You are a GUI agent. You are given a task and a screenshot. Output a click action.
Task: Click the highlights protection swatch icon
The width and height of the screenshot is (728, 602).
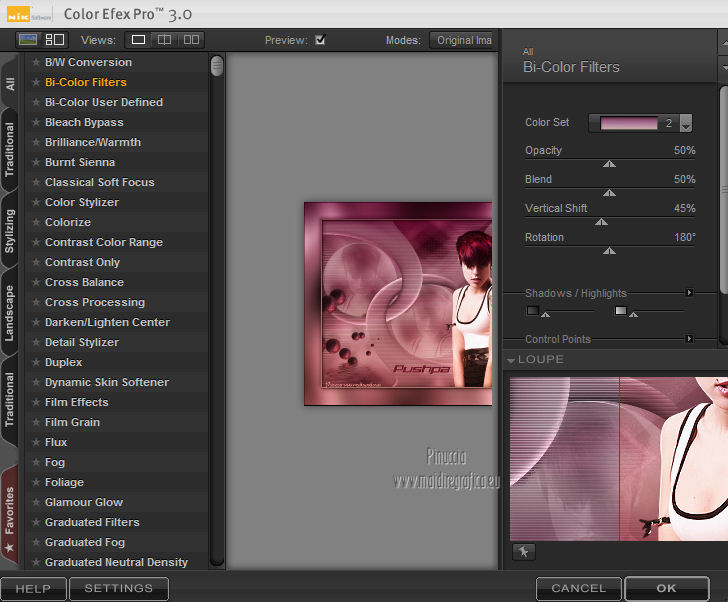point(621,311)
